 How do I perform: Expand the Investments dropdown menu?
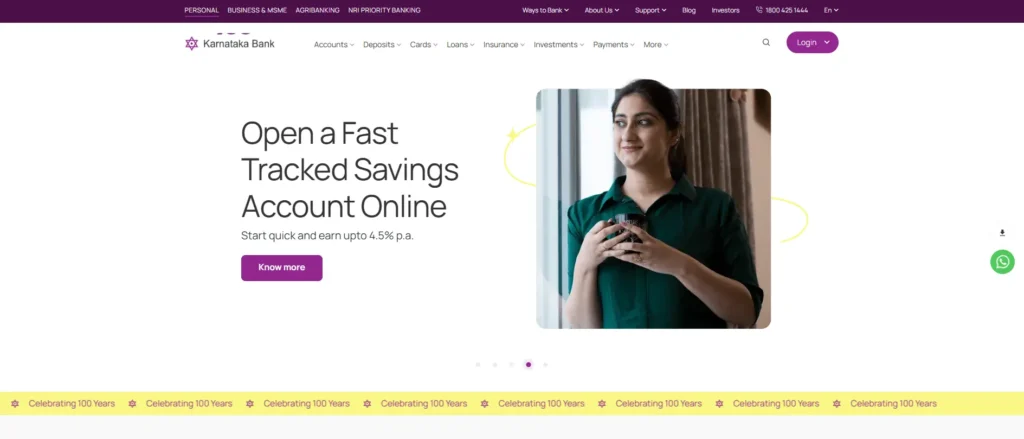coord(559,44)
